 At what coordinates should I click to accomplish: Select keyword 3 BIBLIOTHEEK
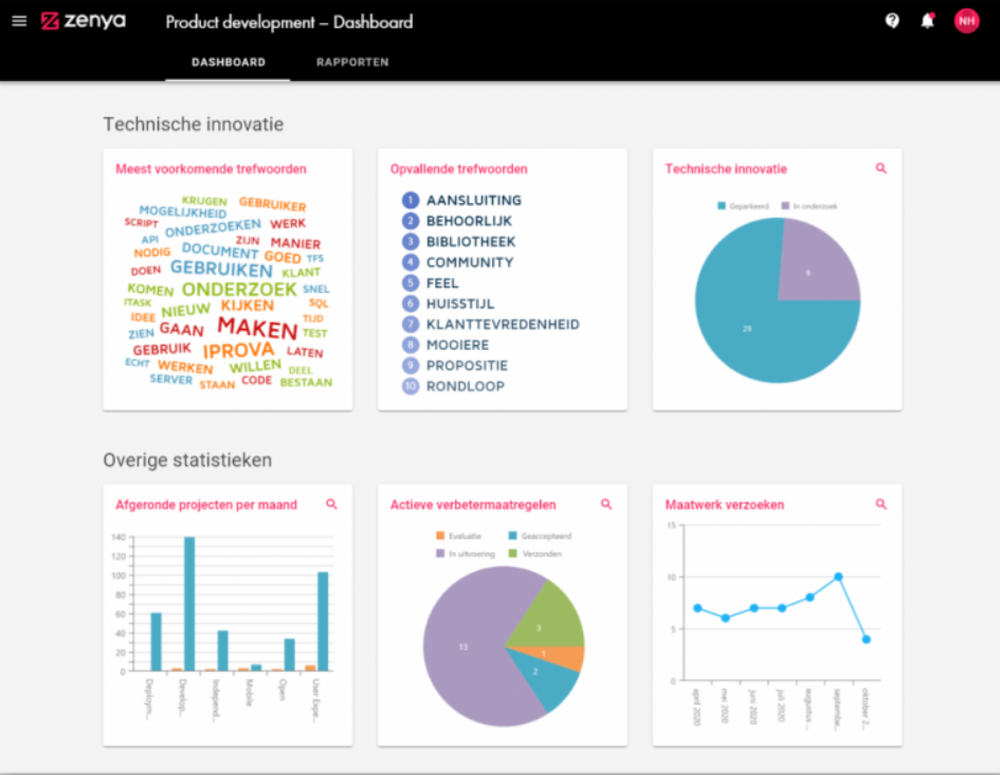(x=459, y=242)
